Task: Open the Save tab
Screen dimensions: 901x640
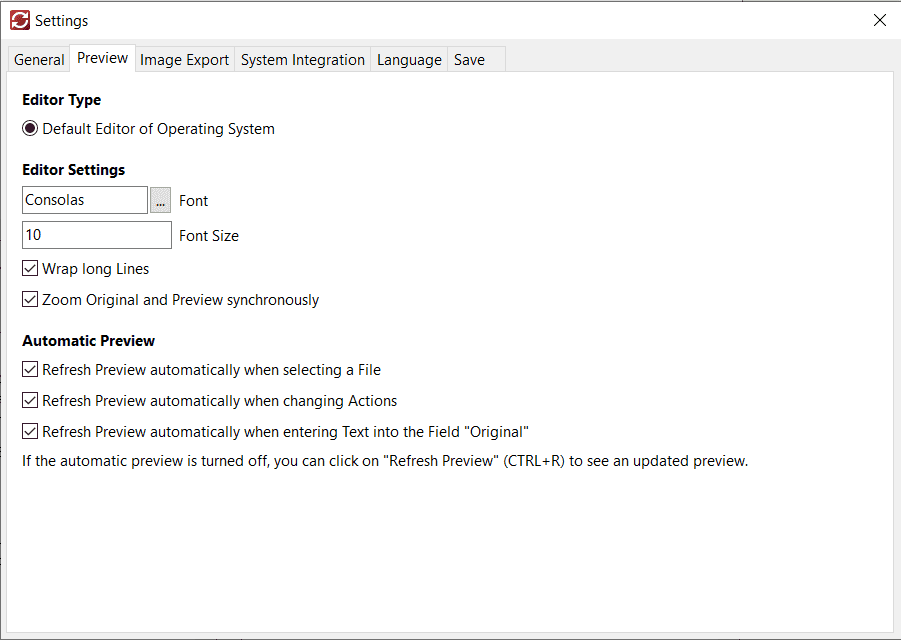Action: [x=469, y=60]
